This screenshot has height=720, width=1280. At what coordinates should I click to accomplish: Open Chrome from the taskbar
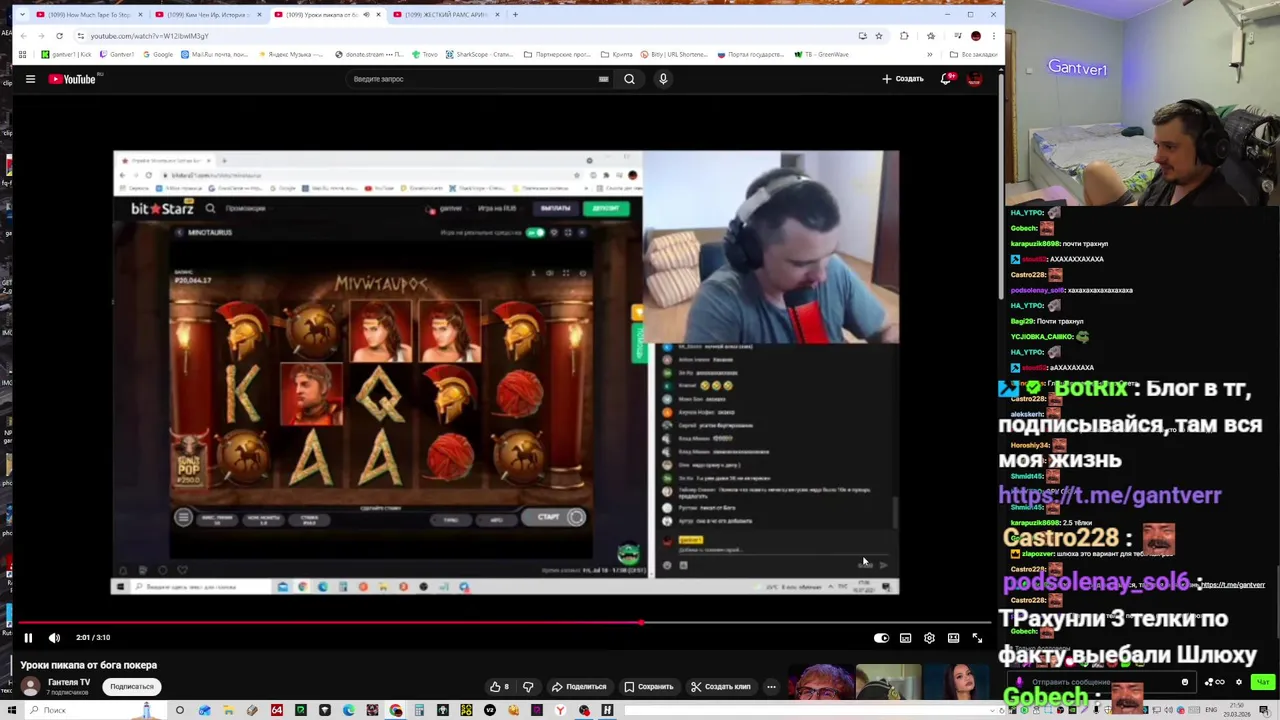point(396,711)
